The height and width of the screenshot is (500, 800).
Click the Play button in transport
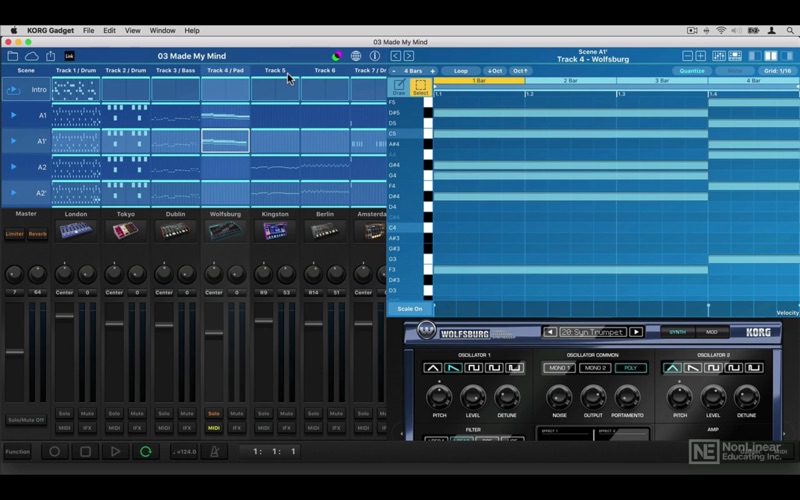click(116, 452)
